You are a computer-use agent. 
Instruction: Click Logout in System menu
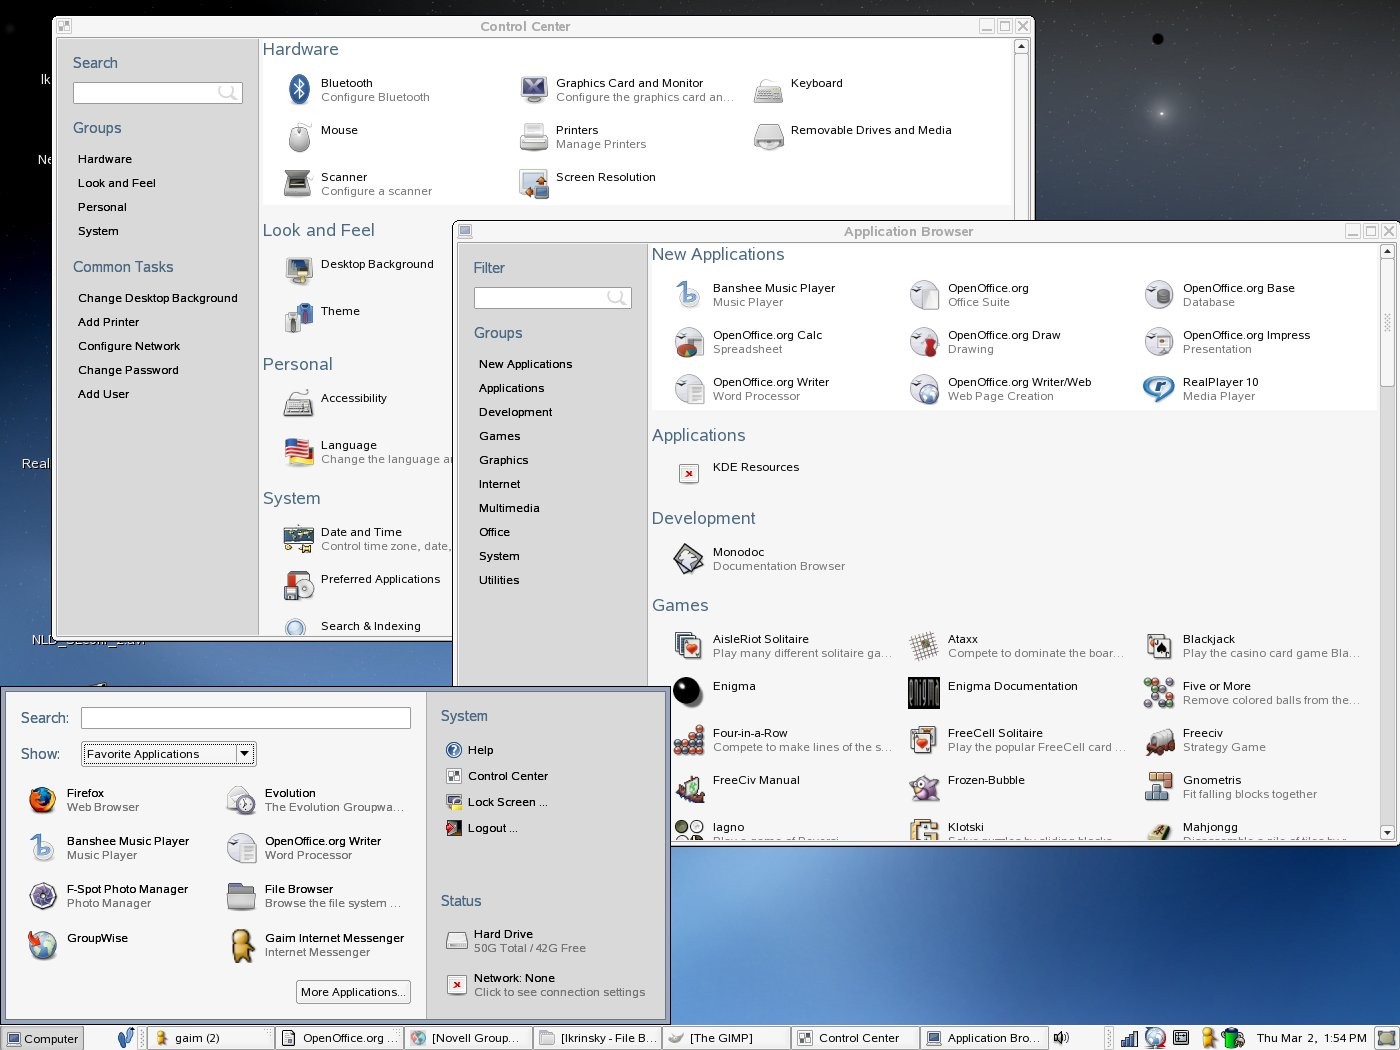[481, 828]
